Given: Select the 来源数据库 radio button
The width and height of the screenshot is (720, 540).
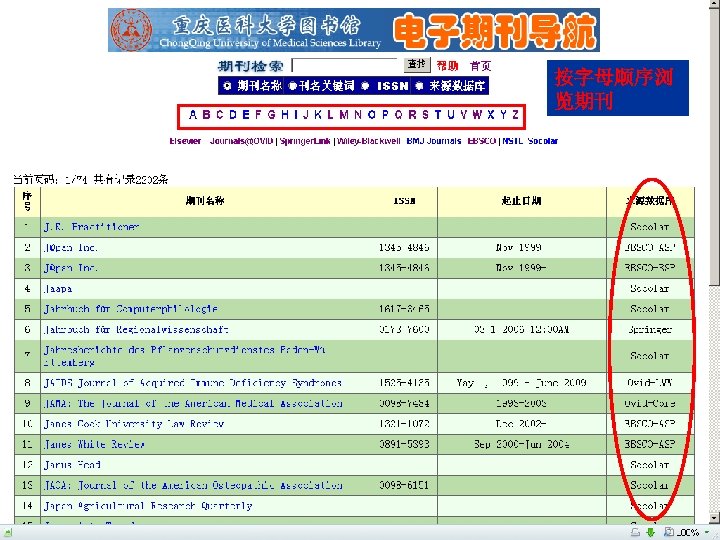Looking at the screenshot, I should point(419,85).
